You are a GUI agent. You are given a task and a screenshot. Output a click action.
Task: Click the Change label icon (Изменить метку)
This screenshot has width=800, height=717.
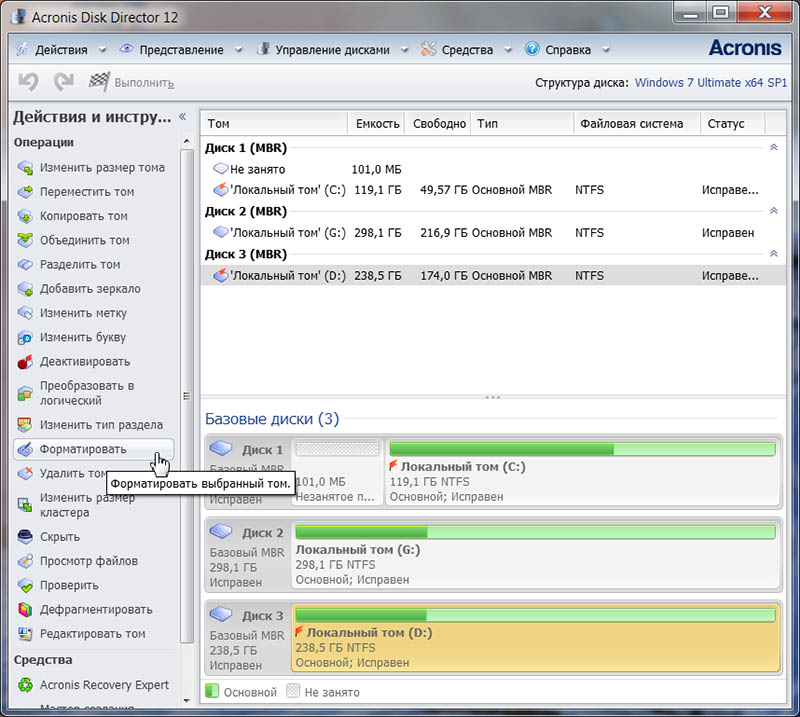pyautogui.click(x=25, y=313)
